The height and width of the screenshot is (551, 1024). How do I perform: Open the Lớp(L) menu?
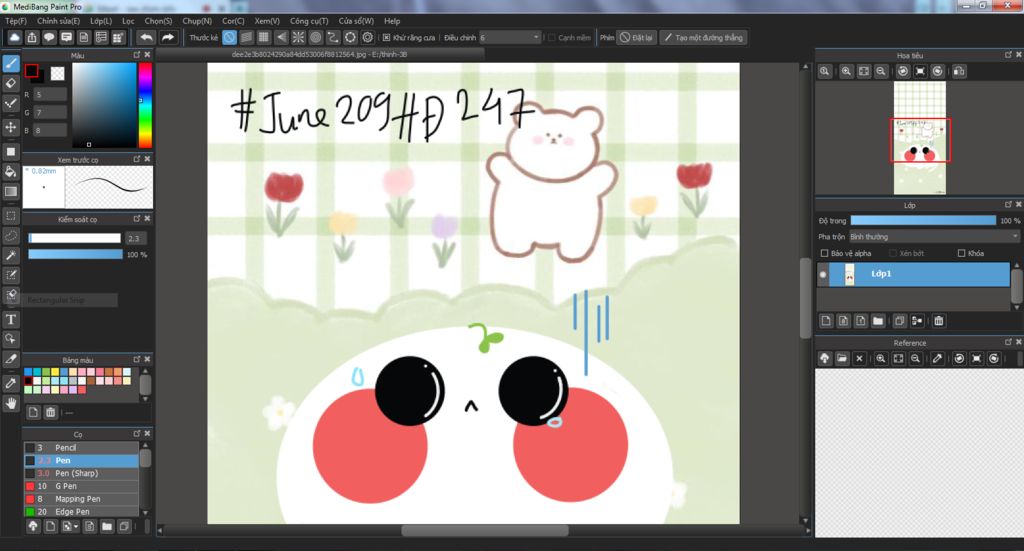coord(101,21)
